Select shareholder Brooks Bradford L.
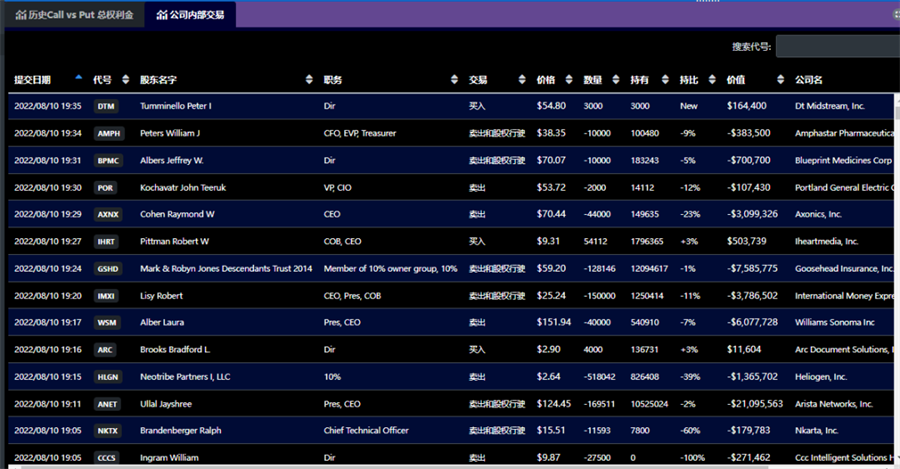Viewport: 900px width, 469px height. tap(175, 350)
